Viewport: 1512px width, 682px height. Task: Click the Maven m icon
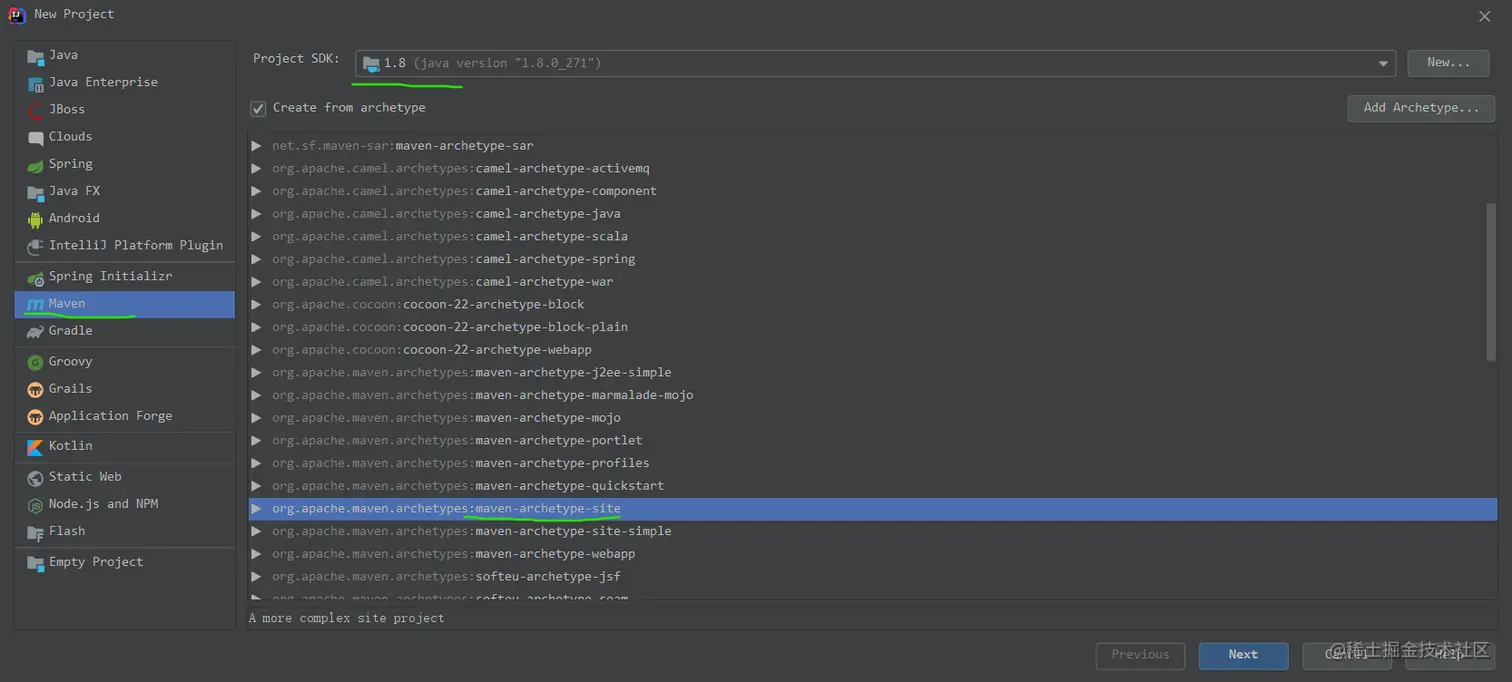tap(35, 304)
